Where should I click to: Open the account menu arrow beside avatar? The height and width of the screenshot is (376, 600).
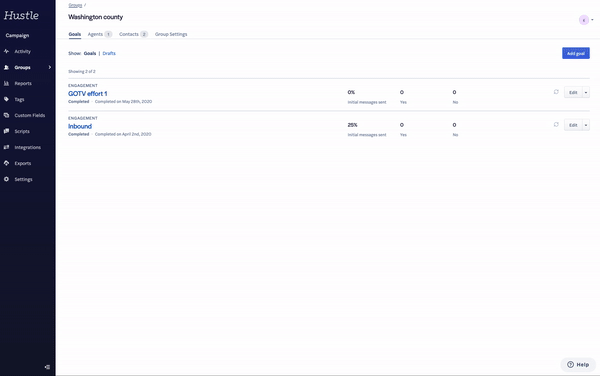592,20
